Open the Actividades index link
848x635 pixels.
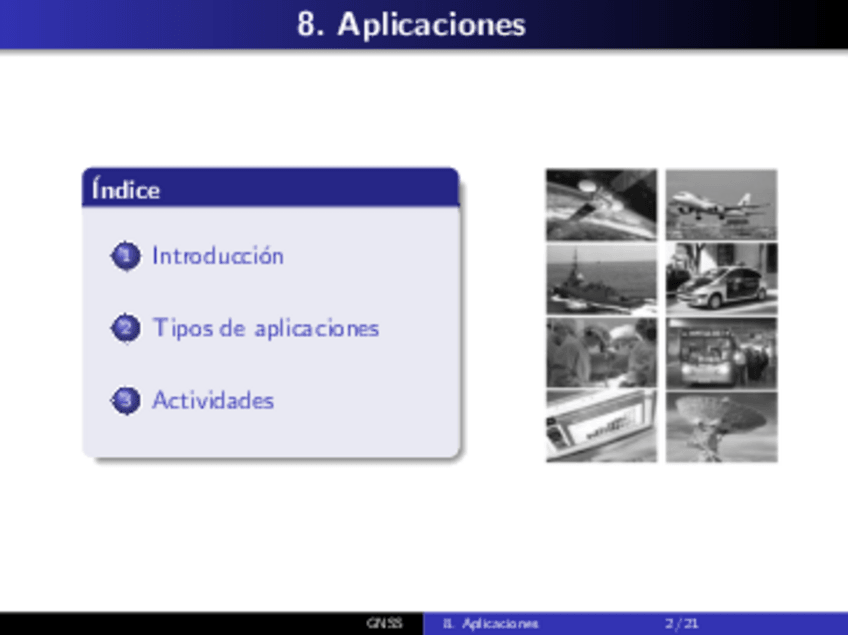pyautogui.click(x=213, y=401)
